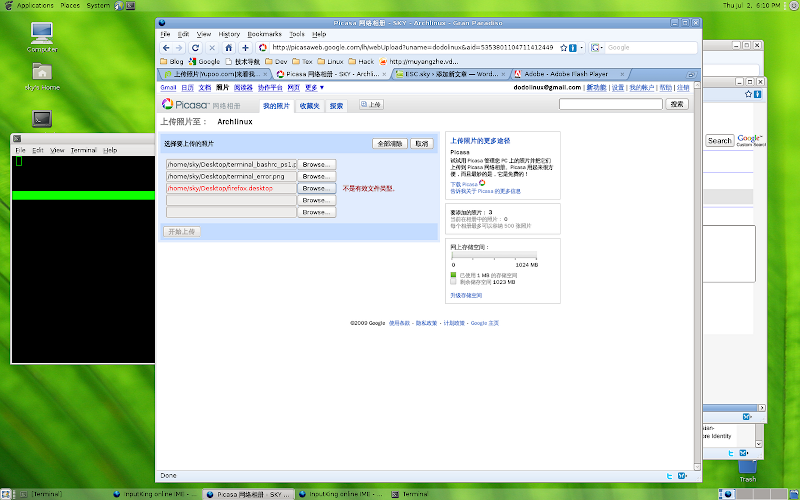Click the Firefox URL address field

pos(412,47)
